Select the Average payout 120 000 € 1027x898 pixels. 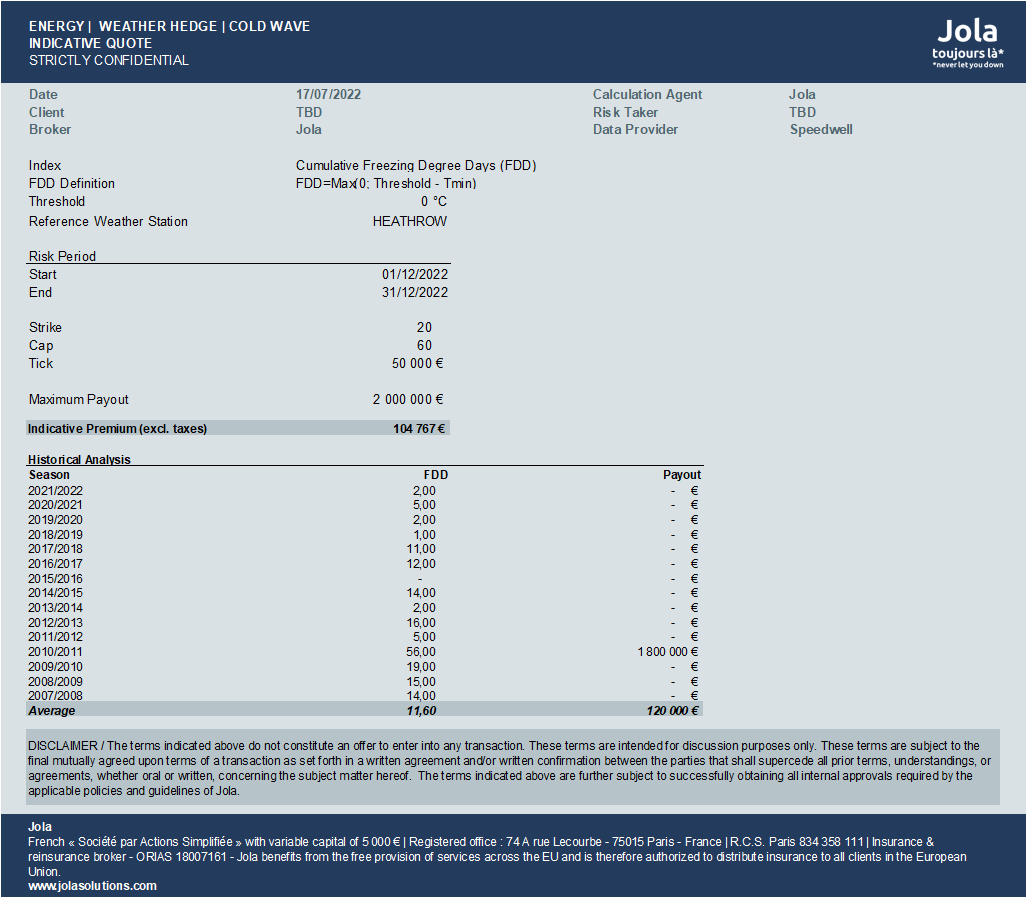click(672, 711)
